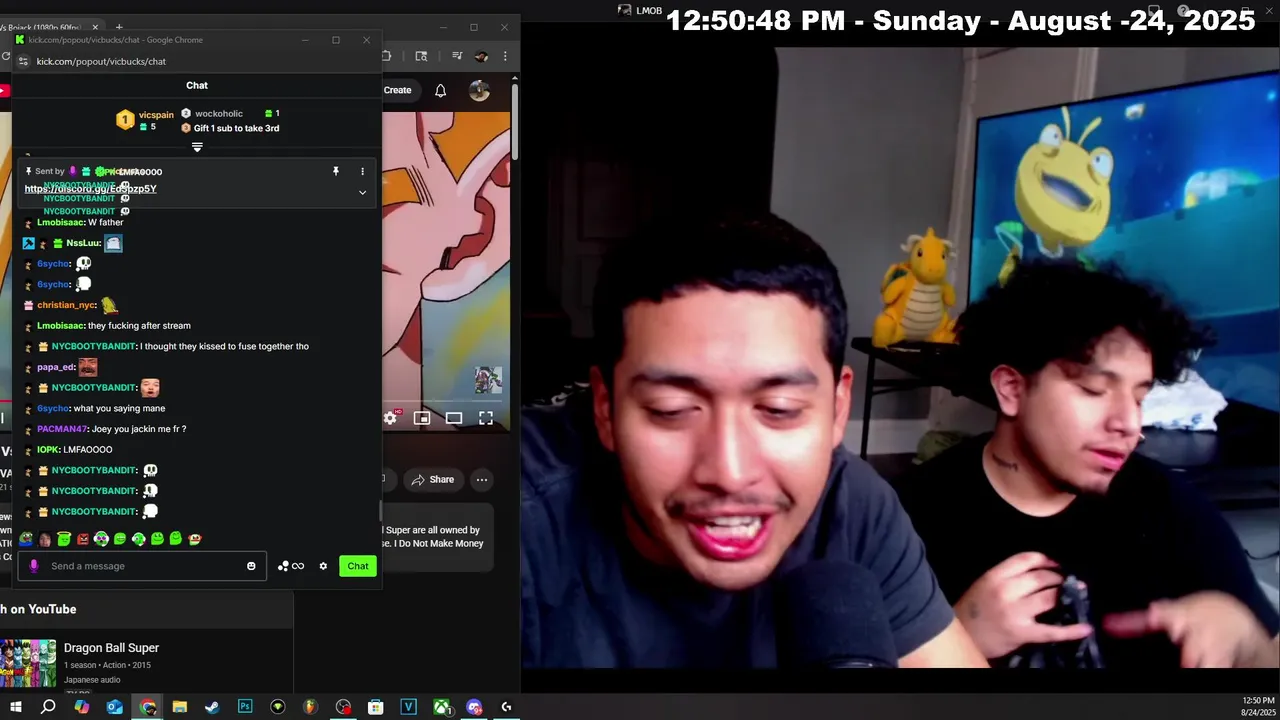
Task: Click the YouTube page scrollbar
Action: [515, 120]
